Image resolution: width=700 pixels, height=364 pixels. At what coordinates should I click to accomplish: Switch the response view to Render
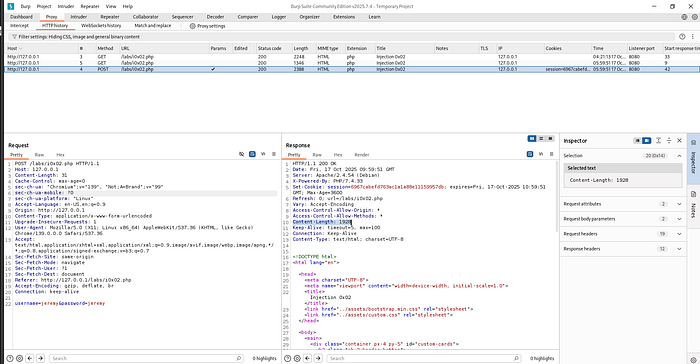[362, 155]
